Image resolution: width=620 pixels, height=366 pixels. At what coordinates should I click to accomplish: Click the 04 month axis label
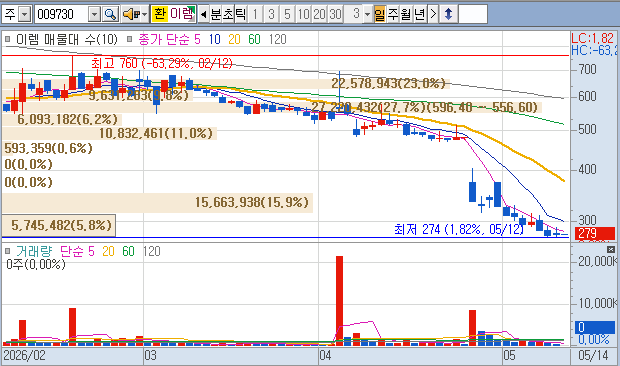click(325, 355)
